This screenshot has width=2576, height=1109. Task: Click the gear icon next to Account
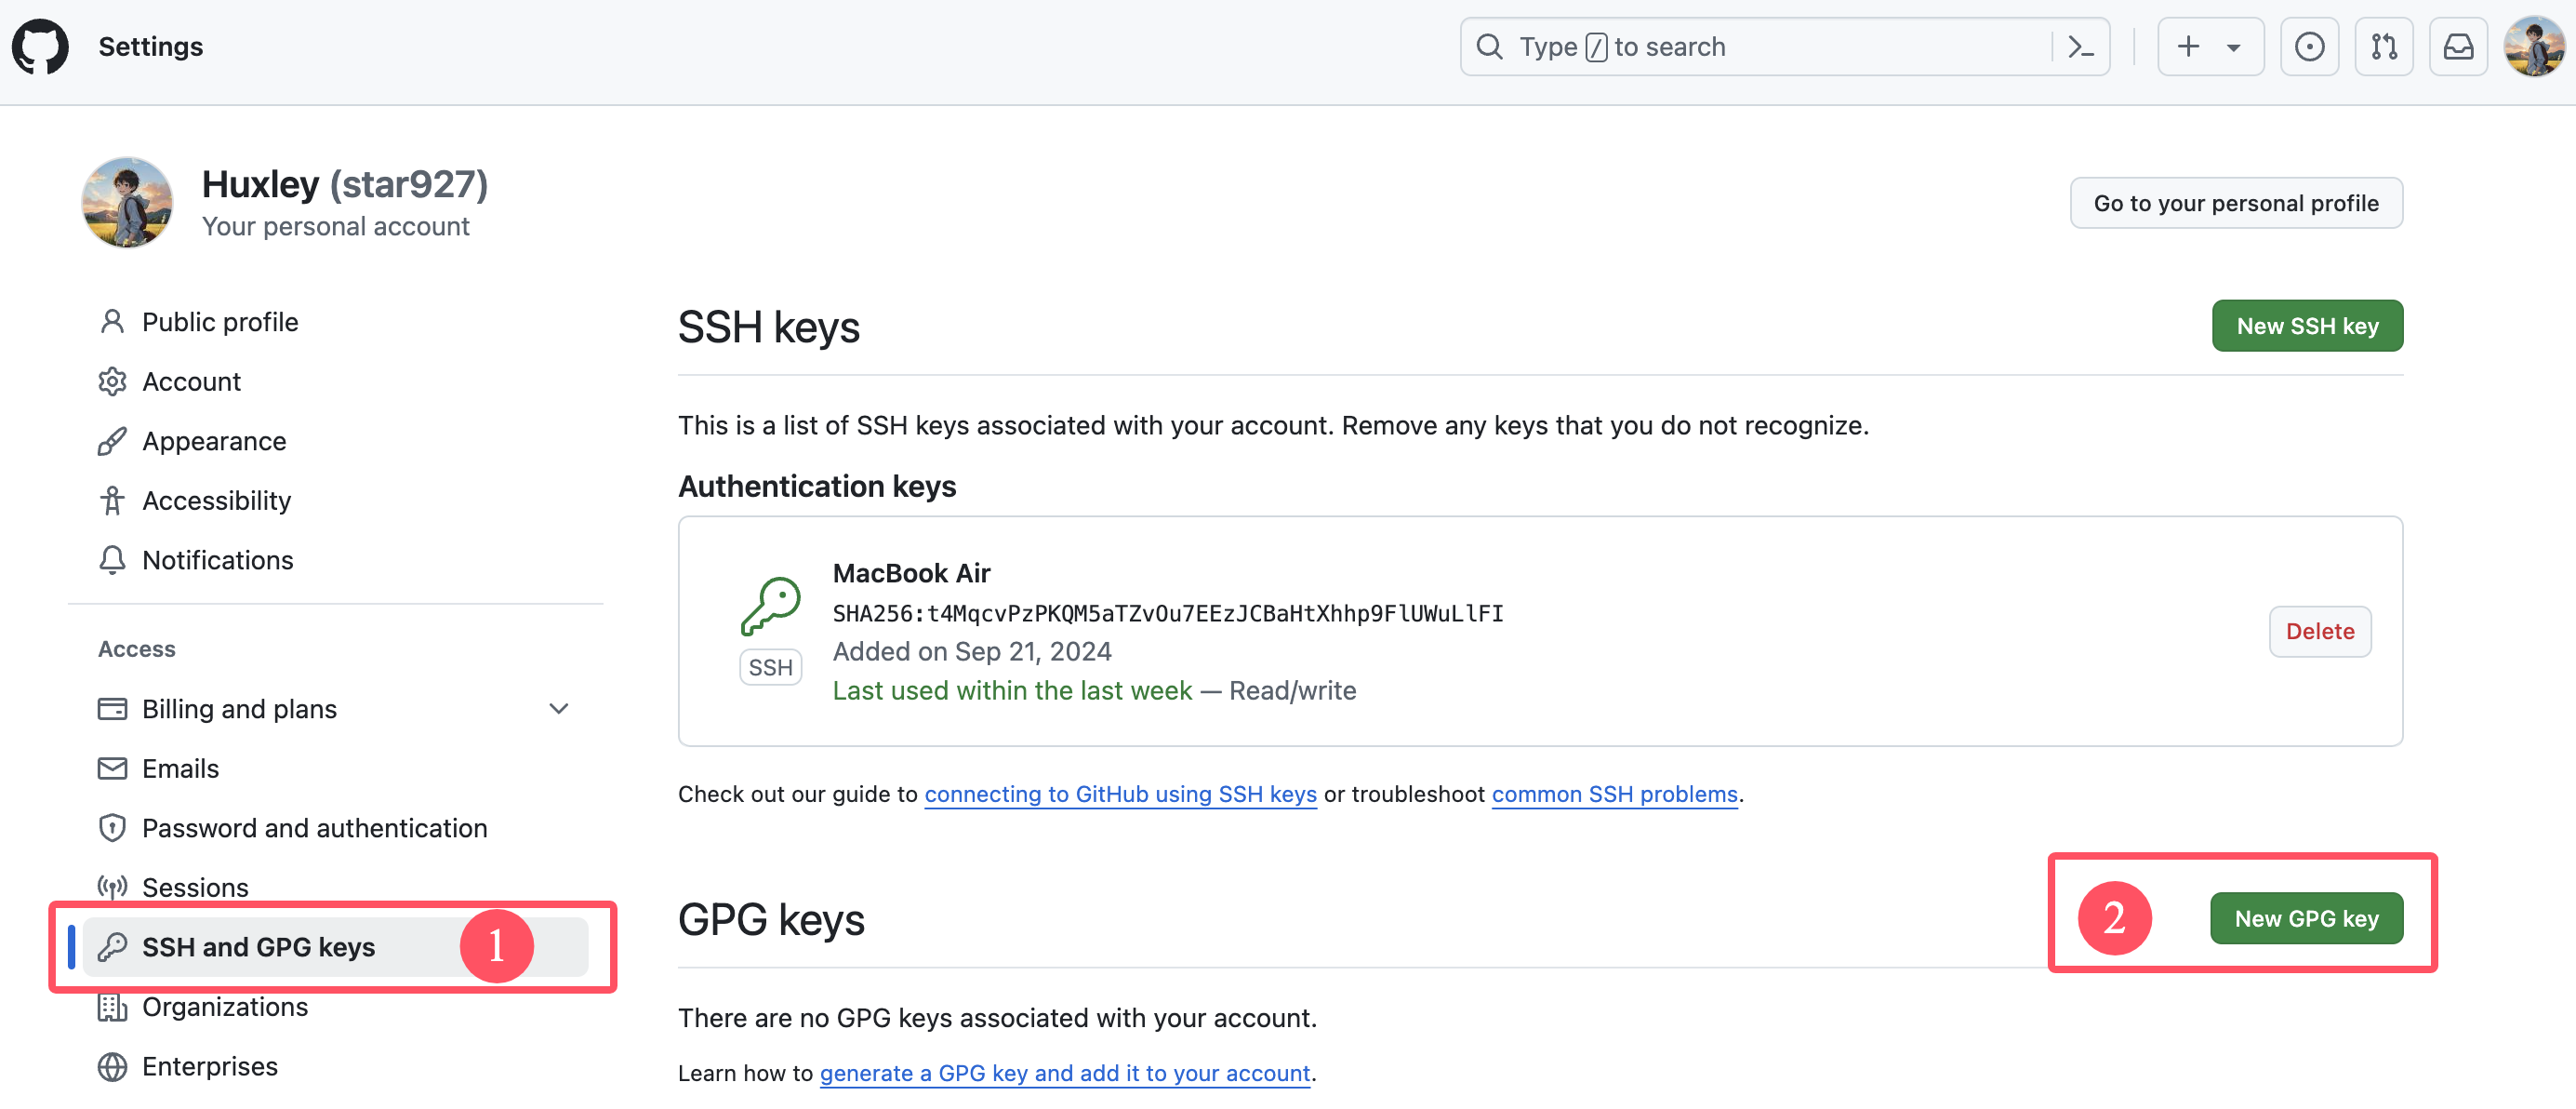coord(112,382)
